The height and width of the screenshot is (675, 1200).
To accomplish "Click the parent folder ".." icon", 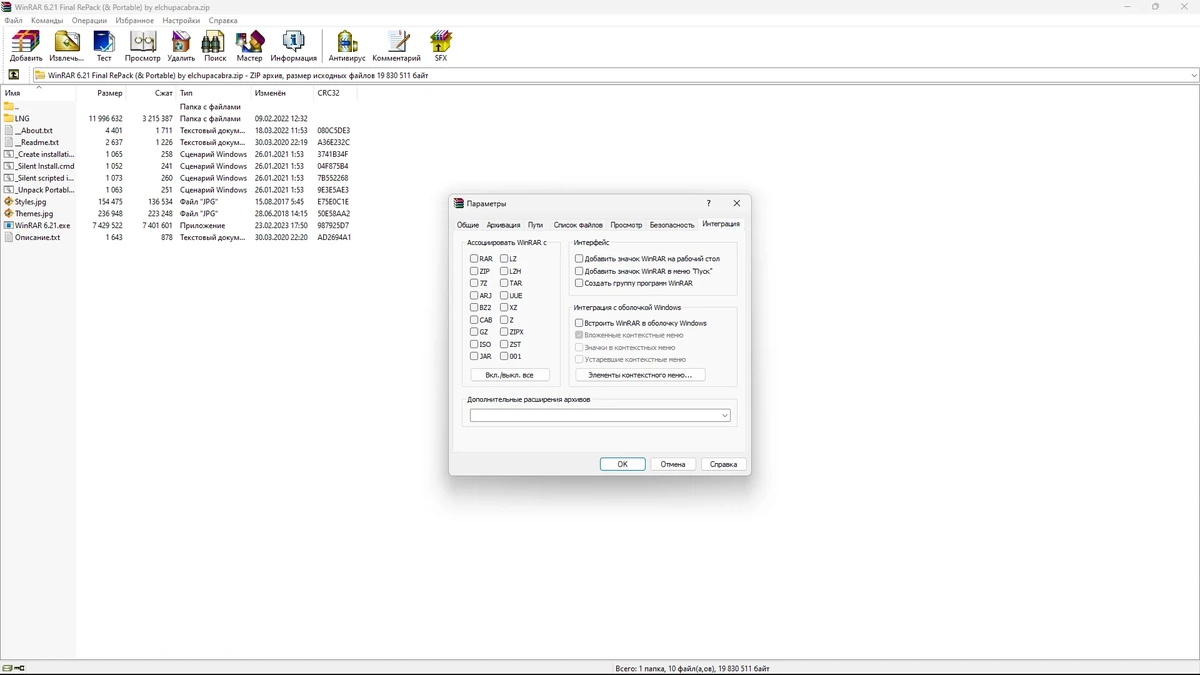I will (9, 106).
